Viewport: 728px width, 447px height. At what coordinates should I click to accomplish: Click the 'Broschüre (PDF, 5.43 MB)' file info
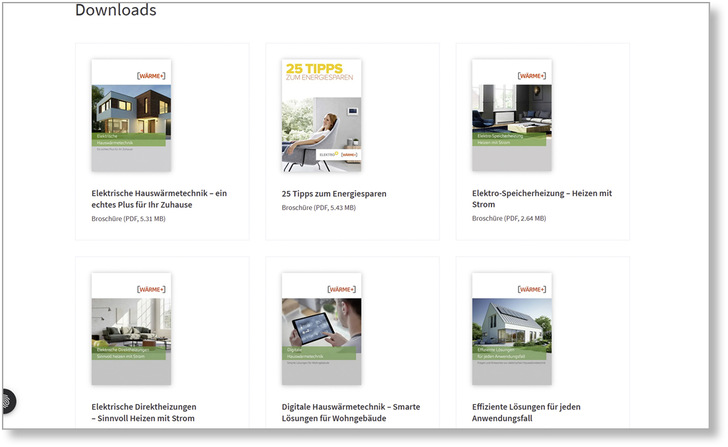(318, 207)
